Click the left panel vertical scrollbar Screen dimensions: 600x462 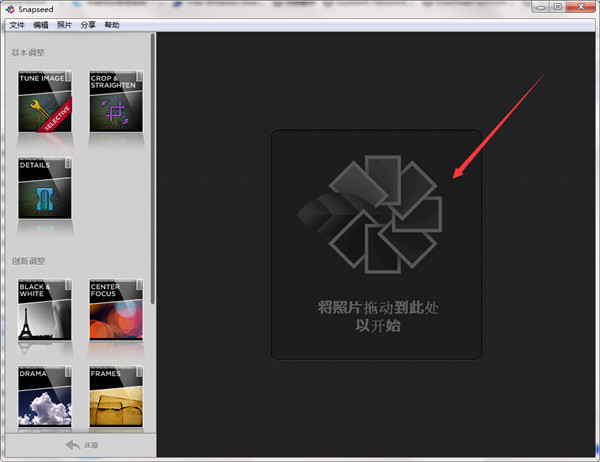point(153,170)
